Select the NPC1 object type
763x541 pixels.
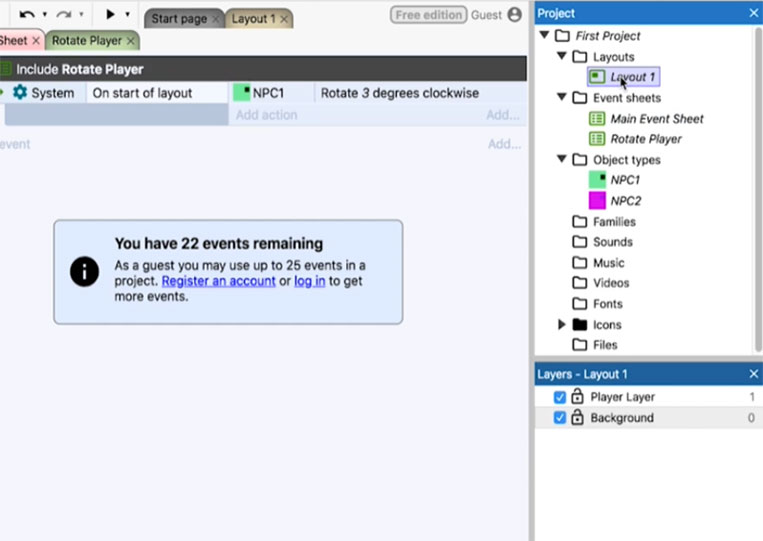tap(625, 180)
